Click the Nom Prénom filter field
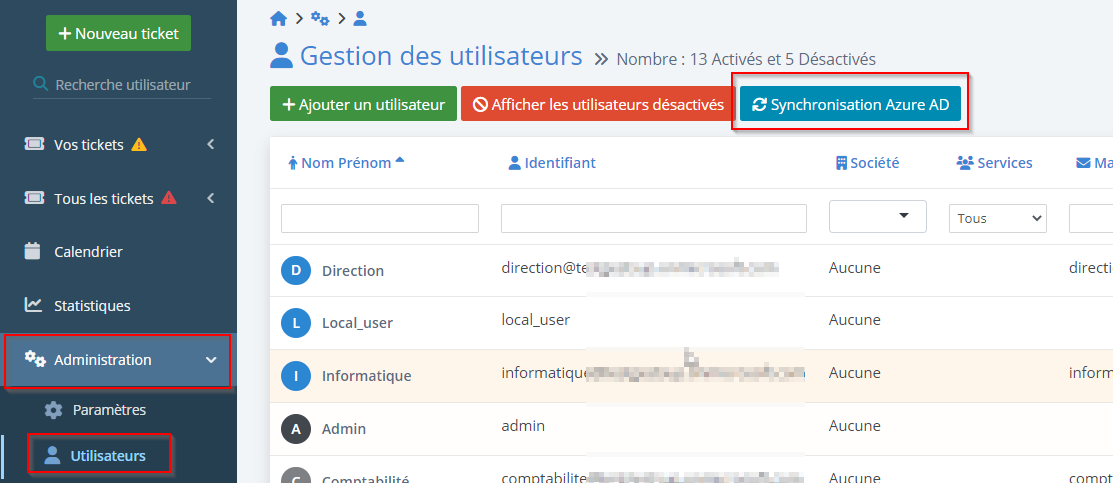This screenshot has height=483, width=1113. 380,218
